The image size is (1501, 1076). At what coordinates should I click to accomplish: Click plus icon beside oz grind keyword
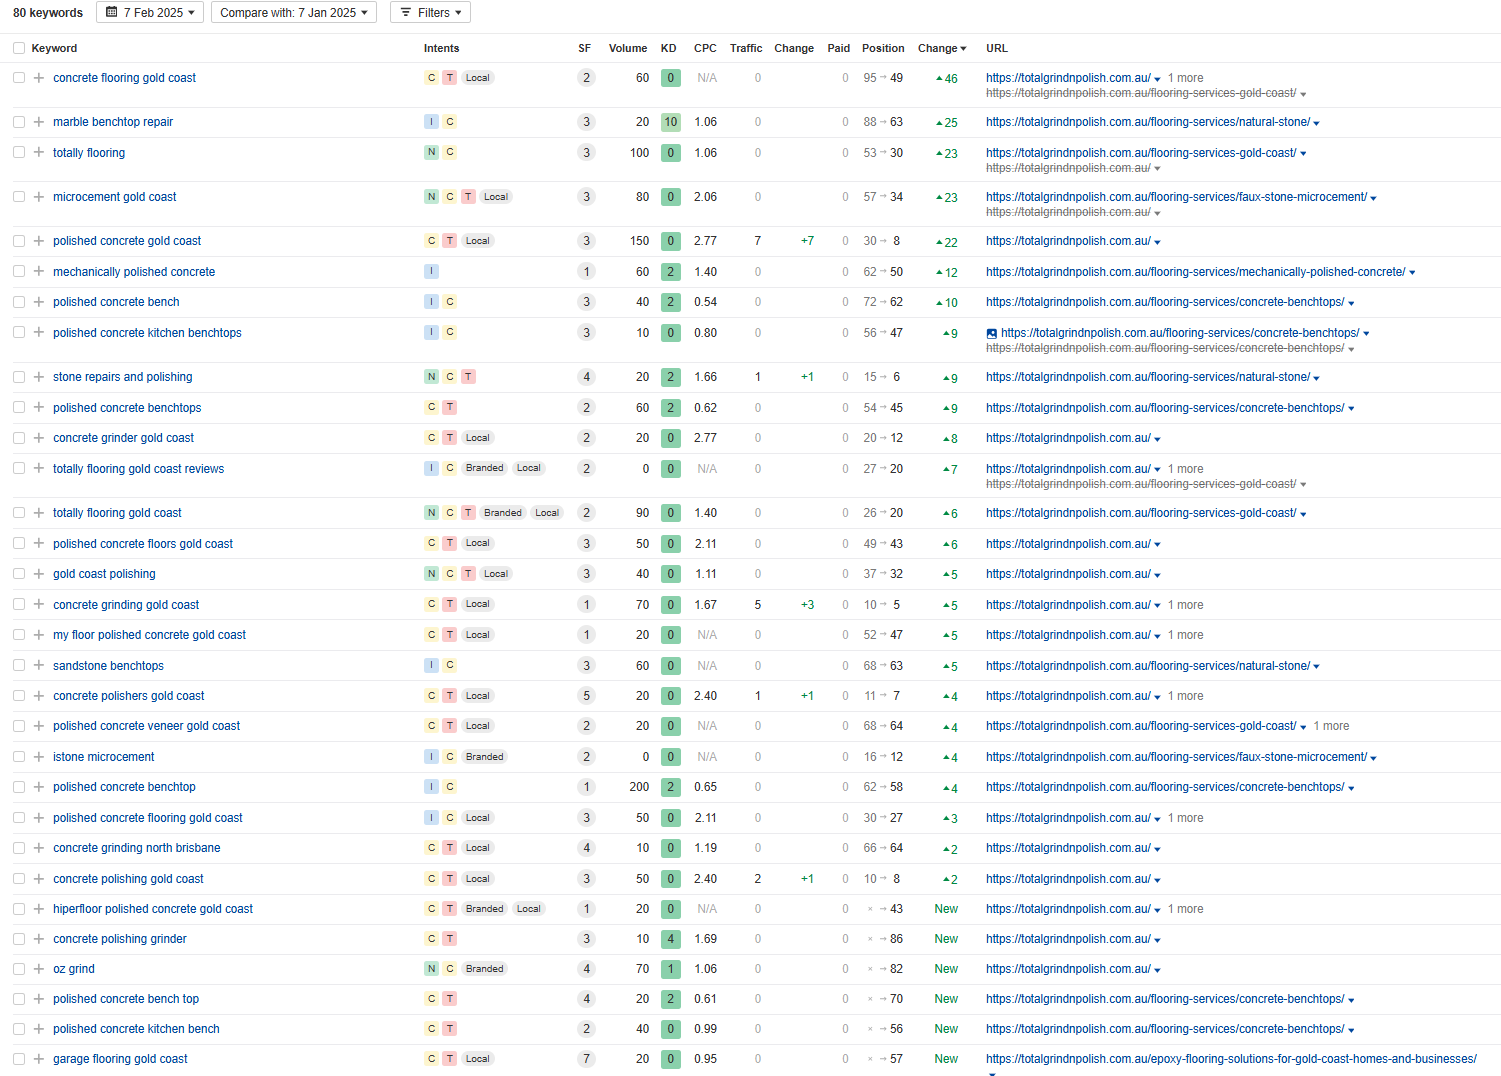(x=38, y=969)
